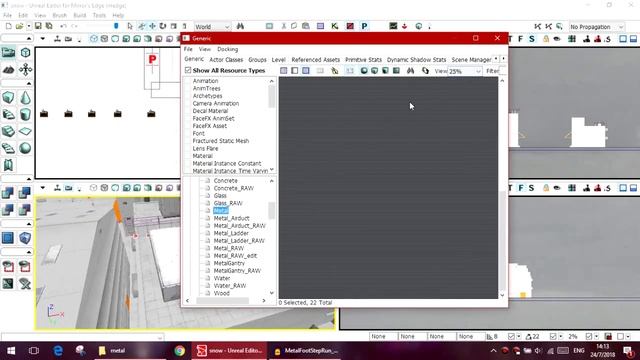
Task: Toggle the scale snap checkbox beside 2%
Action: coord(589,336)
